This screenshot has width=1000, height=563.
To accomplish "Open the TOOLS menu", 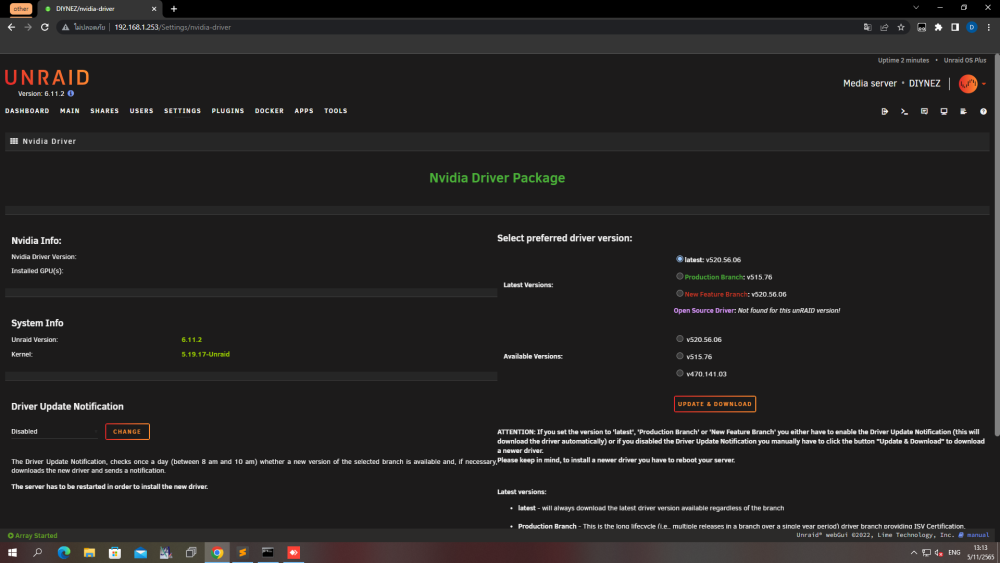I will click(x=335, y=111).
